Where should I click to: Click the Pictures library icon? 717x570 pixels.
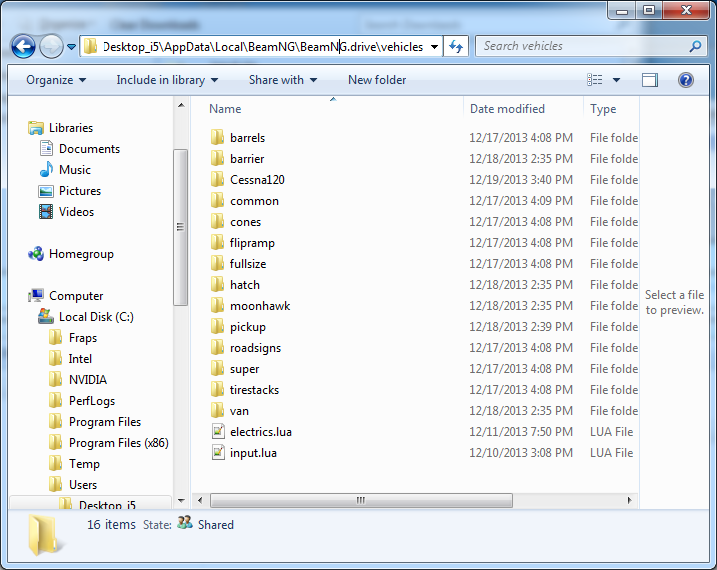(46, 191)
